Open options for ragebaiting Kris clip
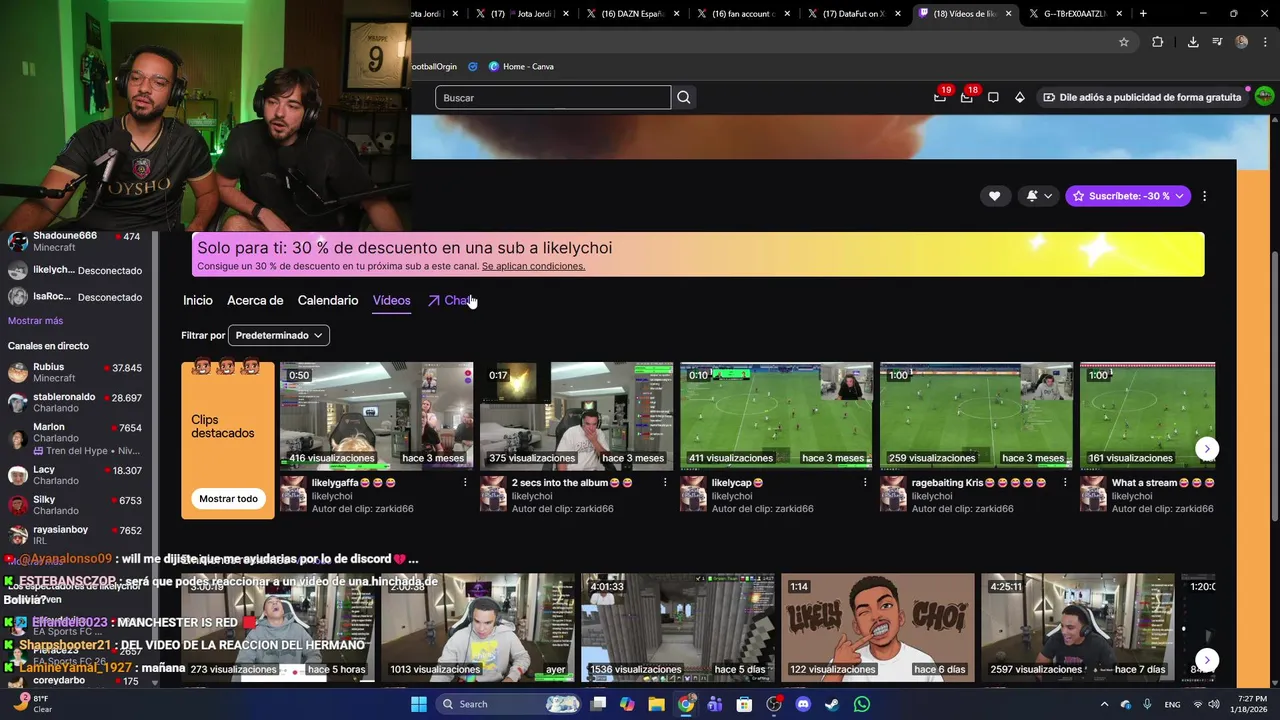This screenshot has height=720, width=1280. 1065,482
